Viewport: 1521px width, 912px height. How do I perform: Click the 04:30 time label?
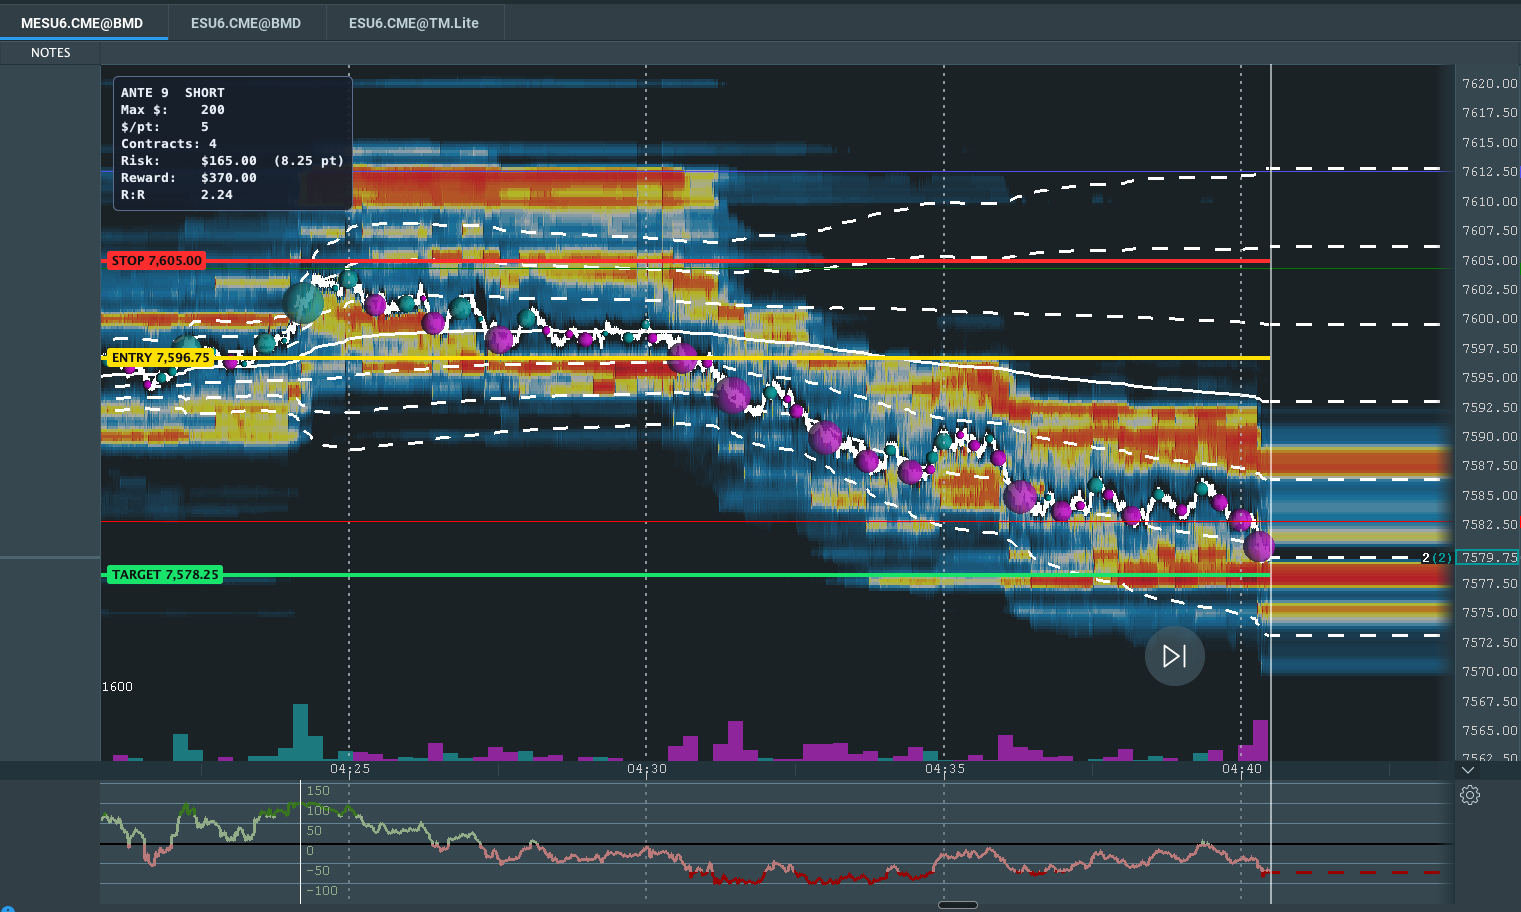pos(647,769)
